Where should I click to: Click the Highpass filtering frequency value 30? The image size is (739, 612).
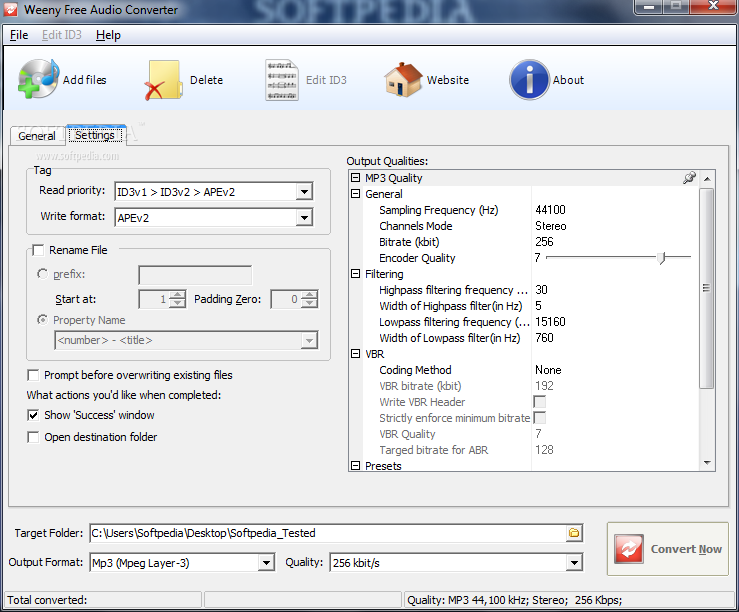tap(541, 290)
